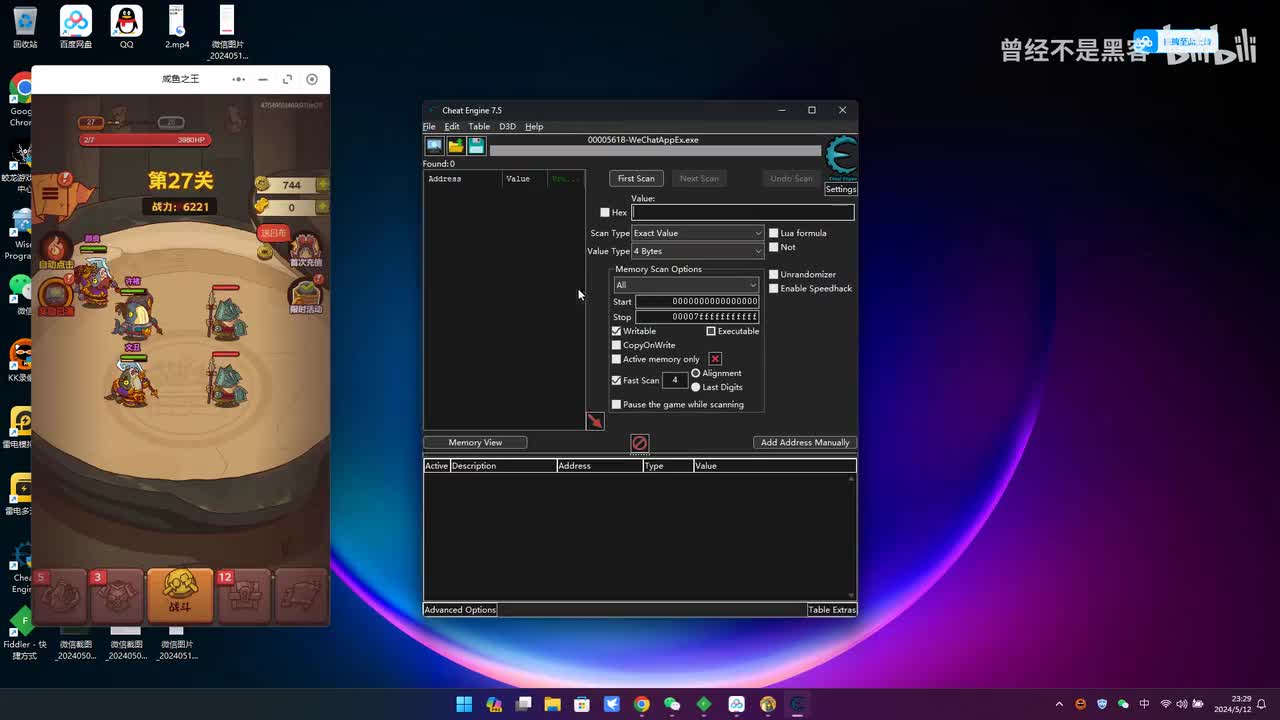
Task: Open the memory region 'All' dropdown
Action: 686,285
